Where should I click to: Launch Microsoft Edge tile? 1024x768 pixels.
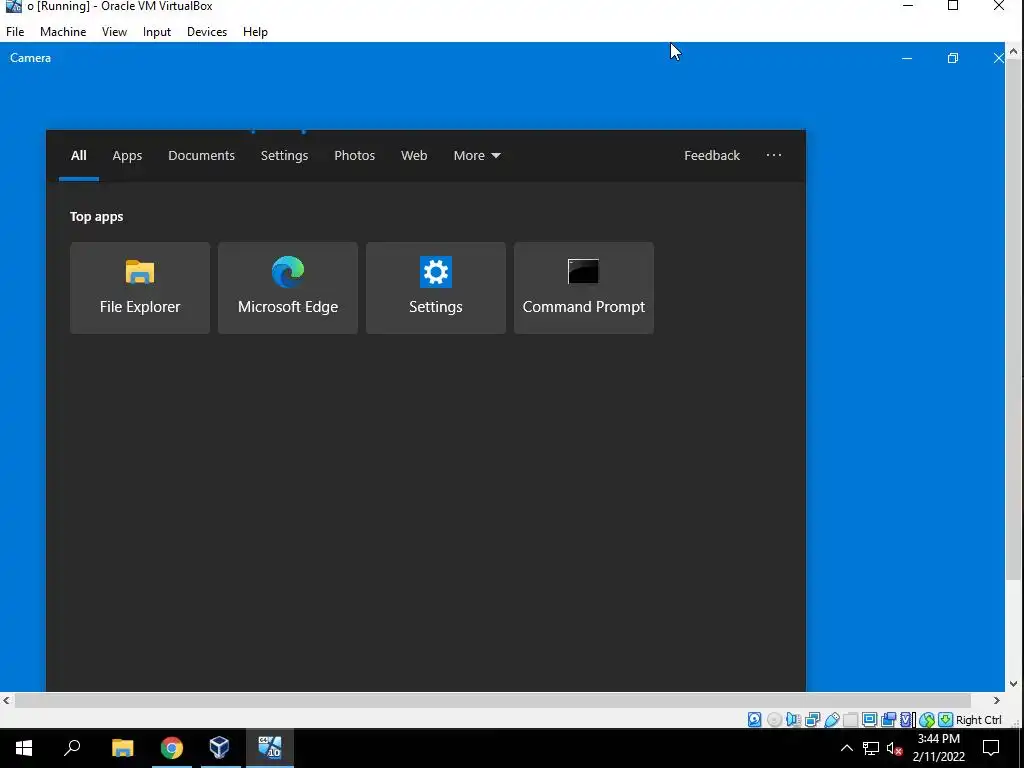tap(288, 288)
